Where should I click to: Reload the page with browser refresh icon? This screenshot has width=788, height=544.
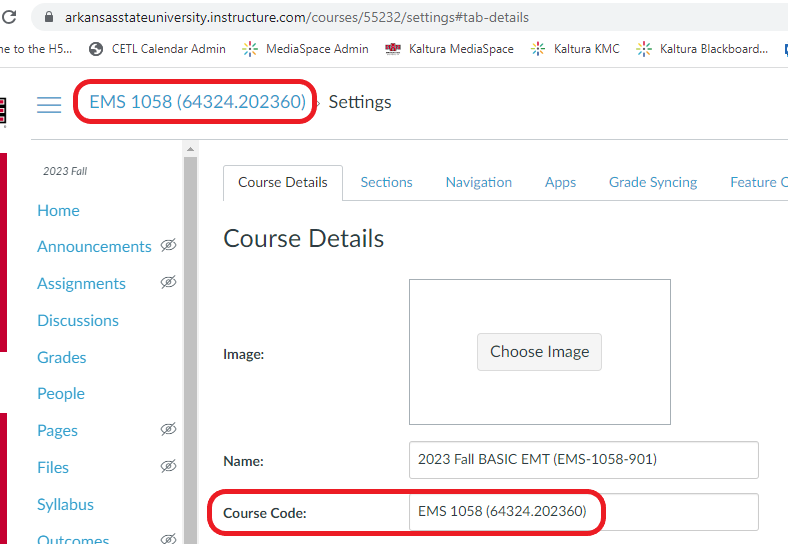tap(9, 17)
